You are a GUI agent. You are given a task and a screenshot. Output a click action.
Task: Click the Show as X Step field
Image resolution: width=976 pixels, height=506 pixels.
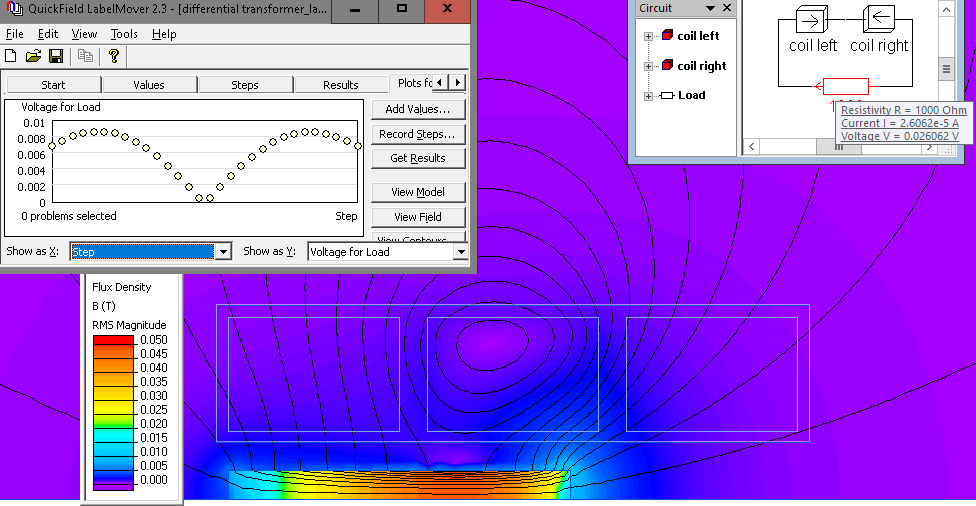142,251
